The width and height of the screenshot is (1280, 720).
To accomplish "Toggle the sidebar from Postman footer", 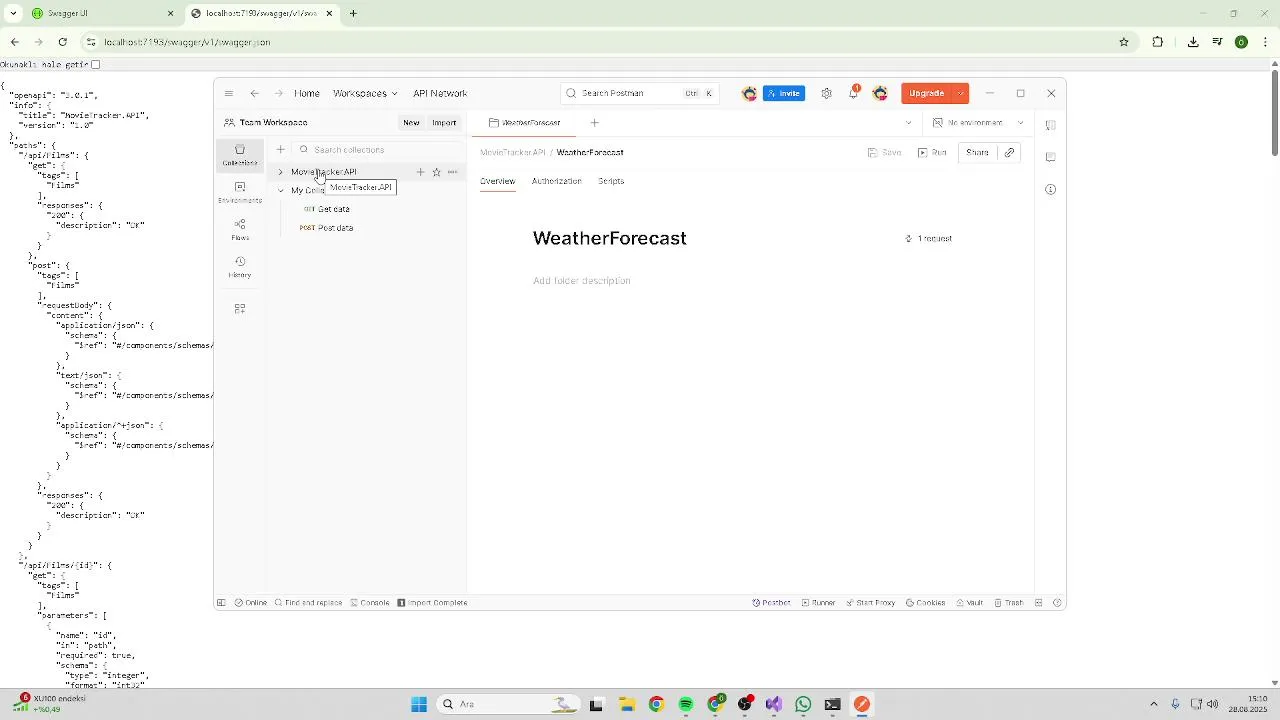I will point(221,603).
